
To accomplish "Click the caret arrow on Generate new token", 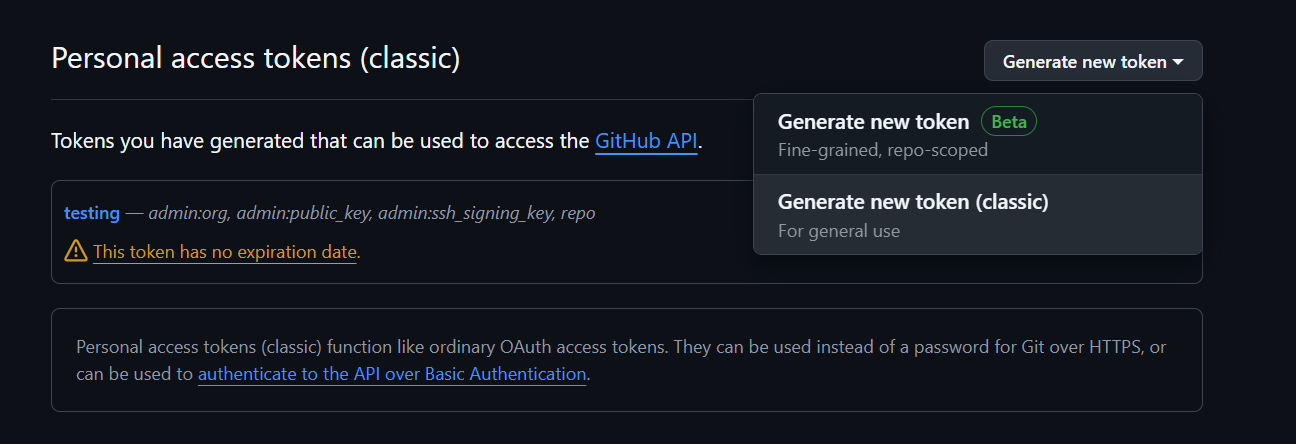I will click(x=1178, y=62).
